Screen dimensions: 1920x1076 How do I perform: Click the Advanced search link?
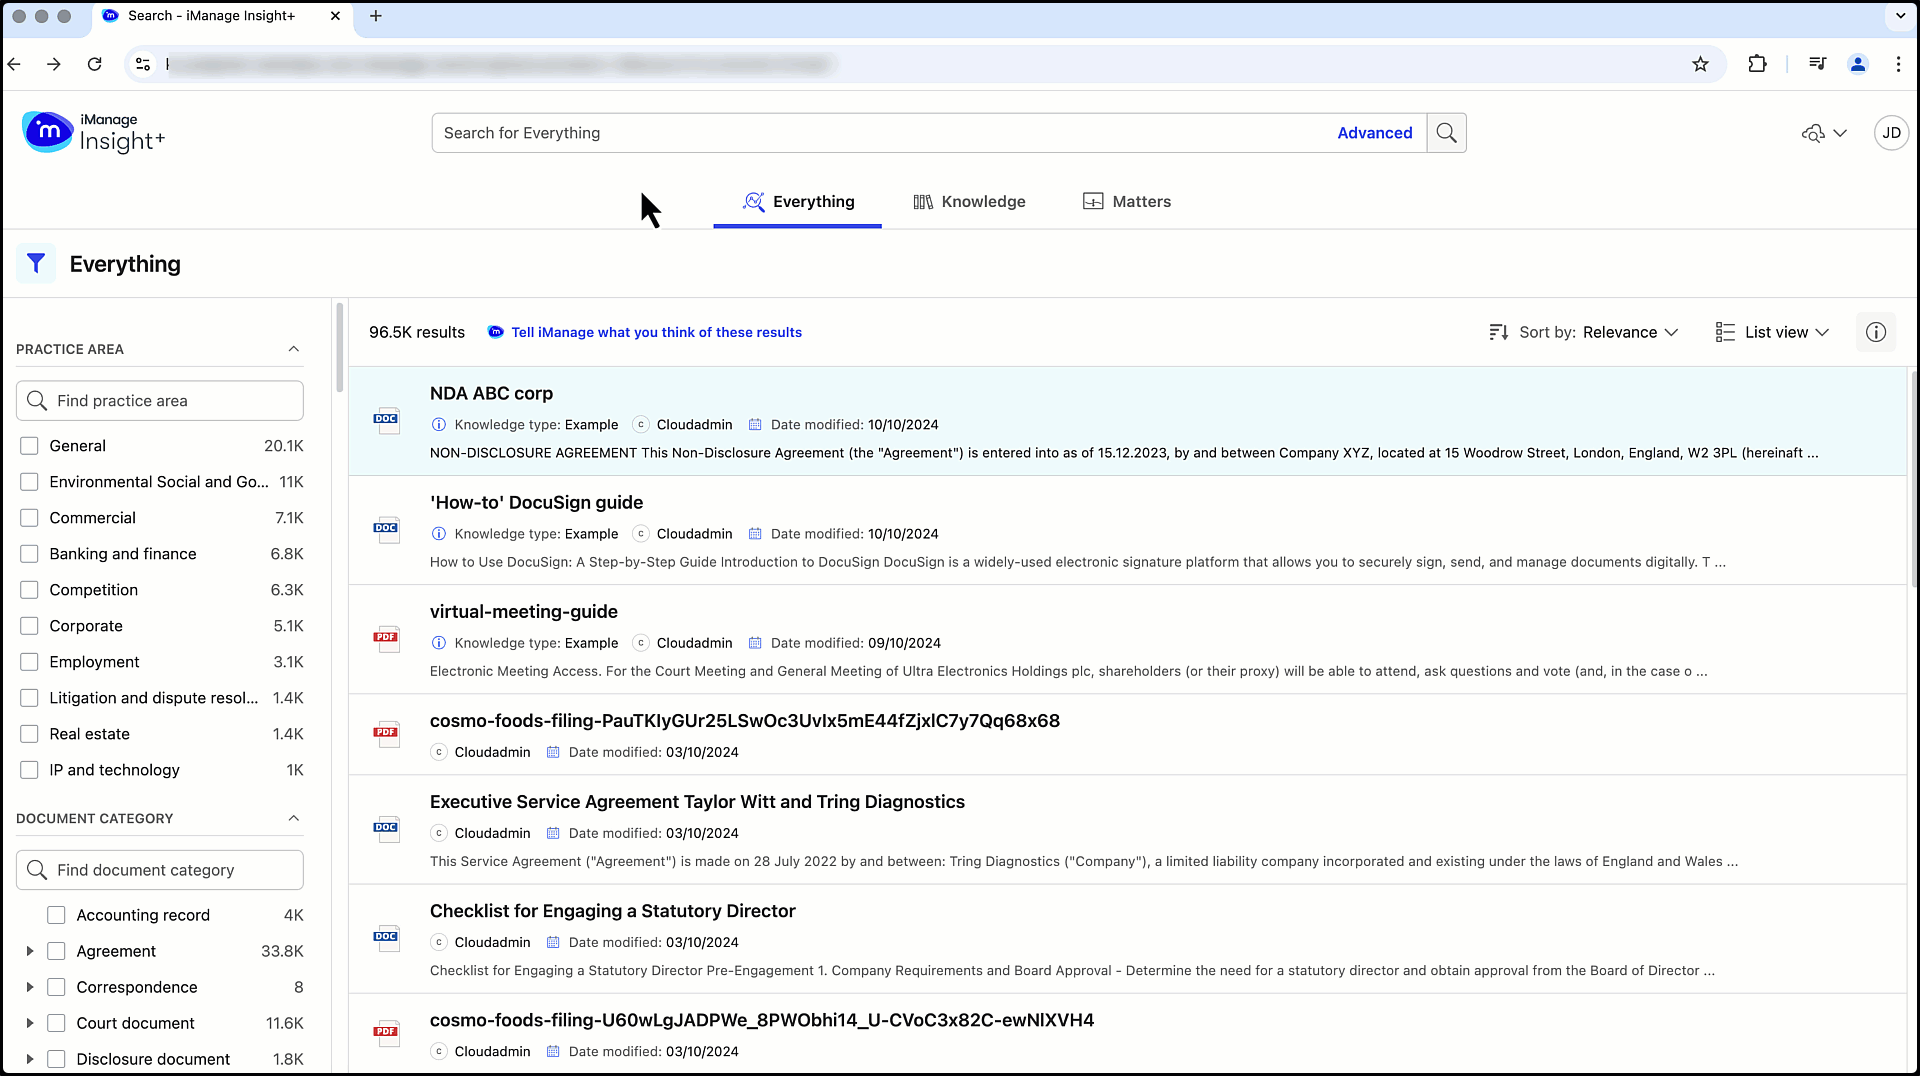pyautogui.click(x=1374, y=133)
